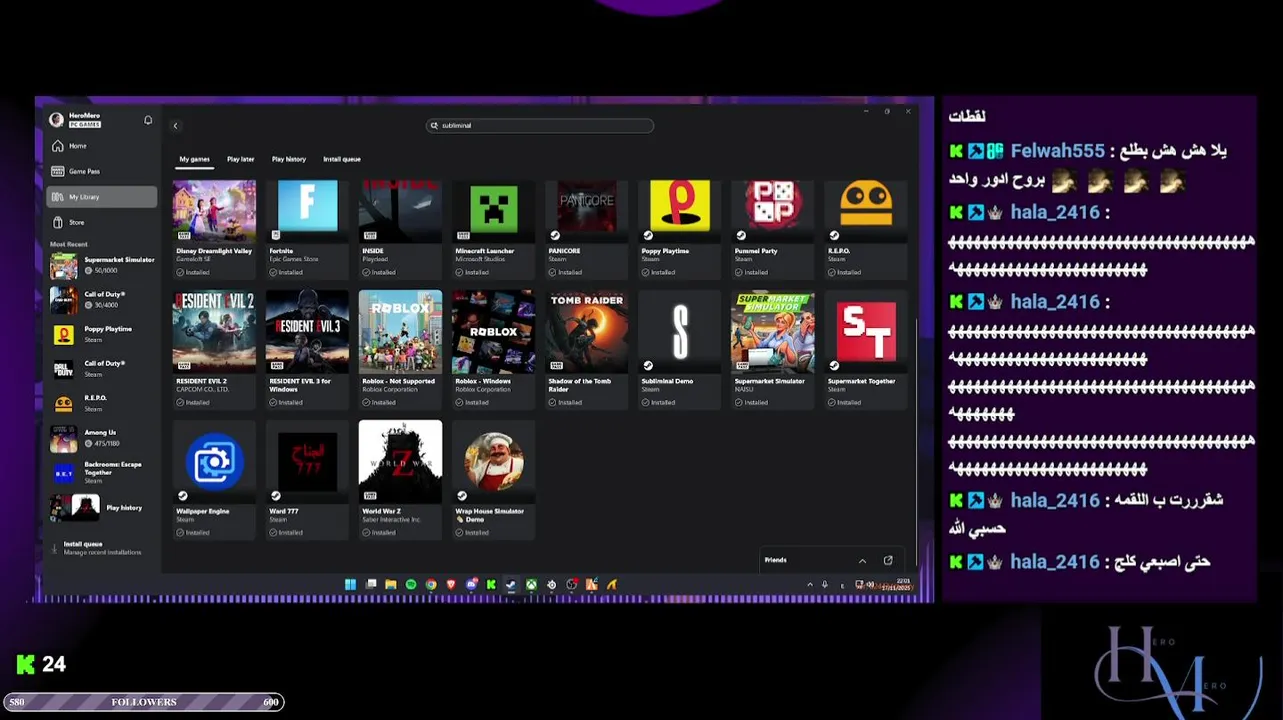Select Supermarket Simulator in Most Recent

click(x=102, y=265)
